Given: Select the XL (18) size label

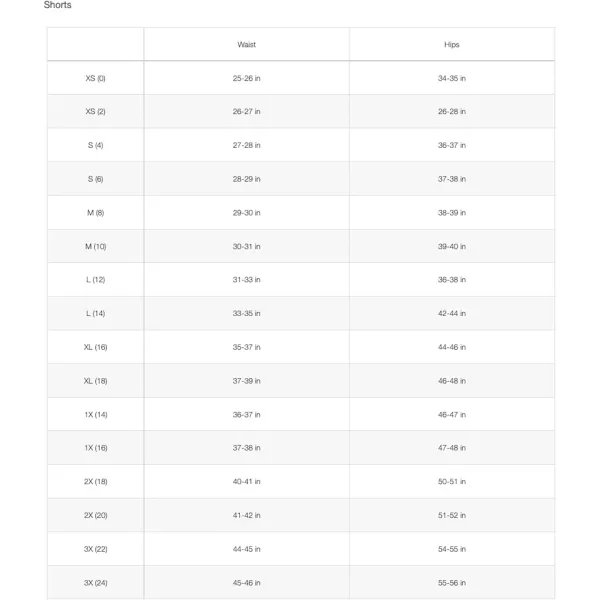Looking at the screenshot, I should pos(96,381).
